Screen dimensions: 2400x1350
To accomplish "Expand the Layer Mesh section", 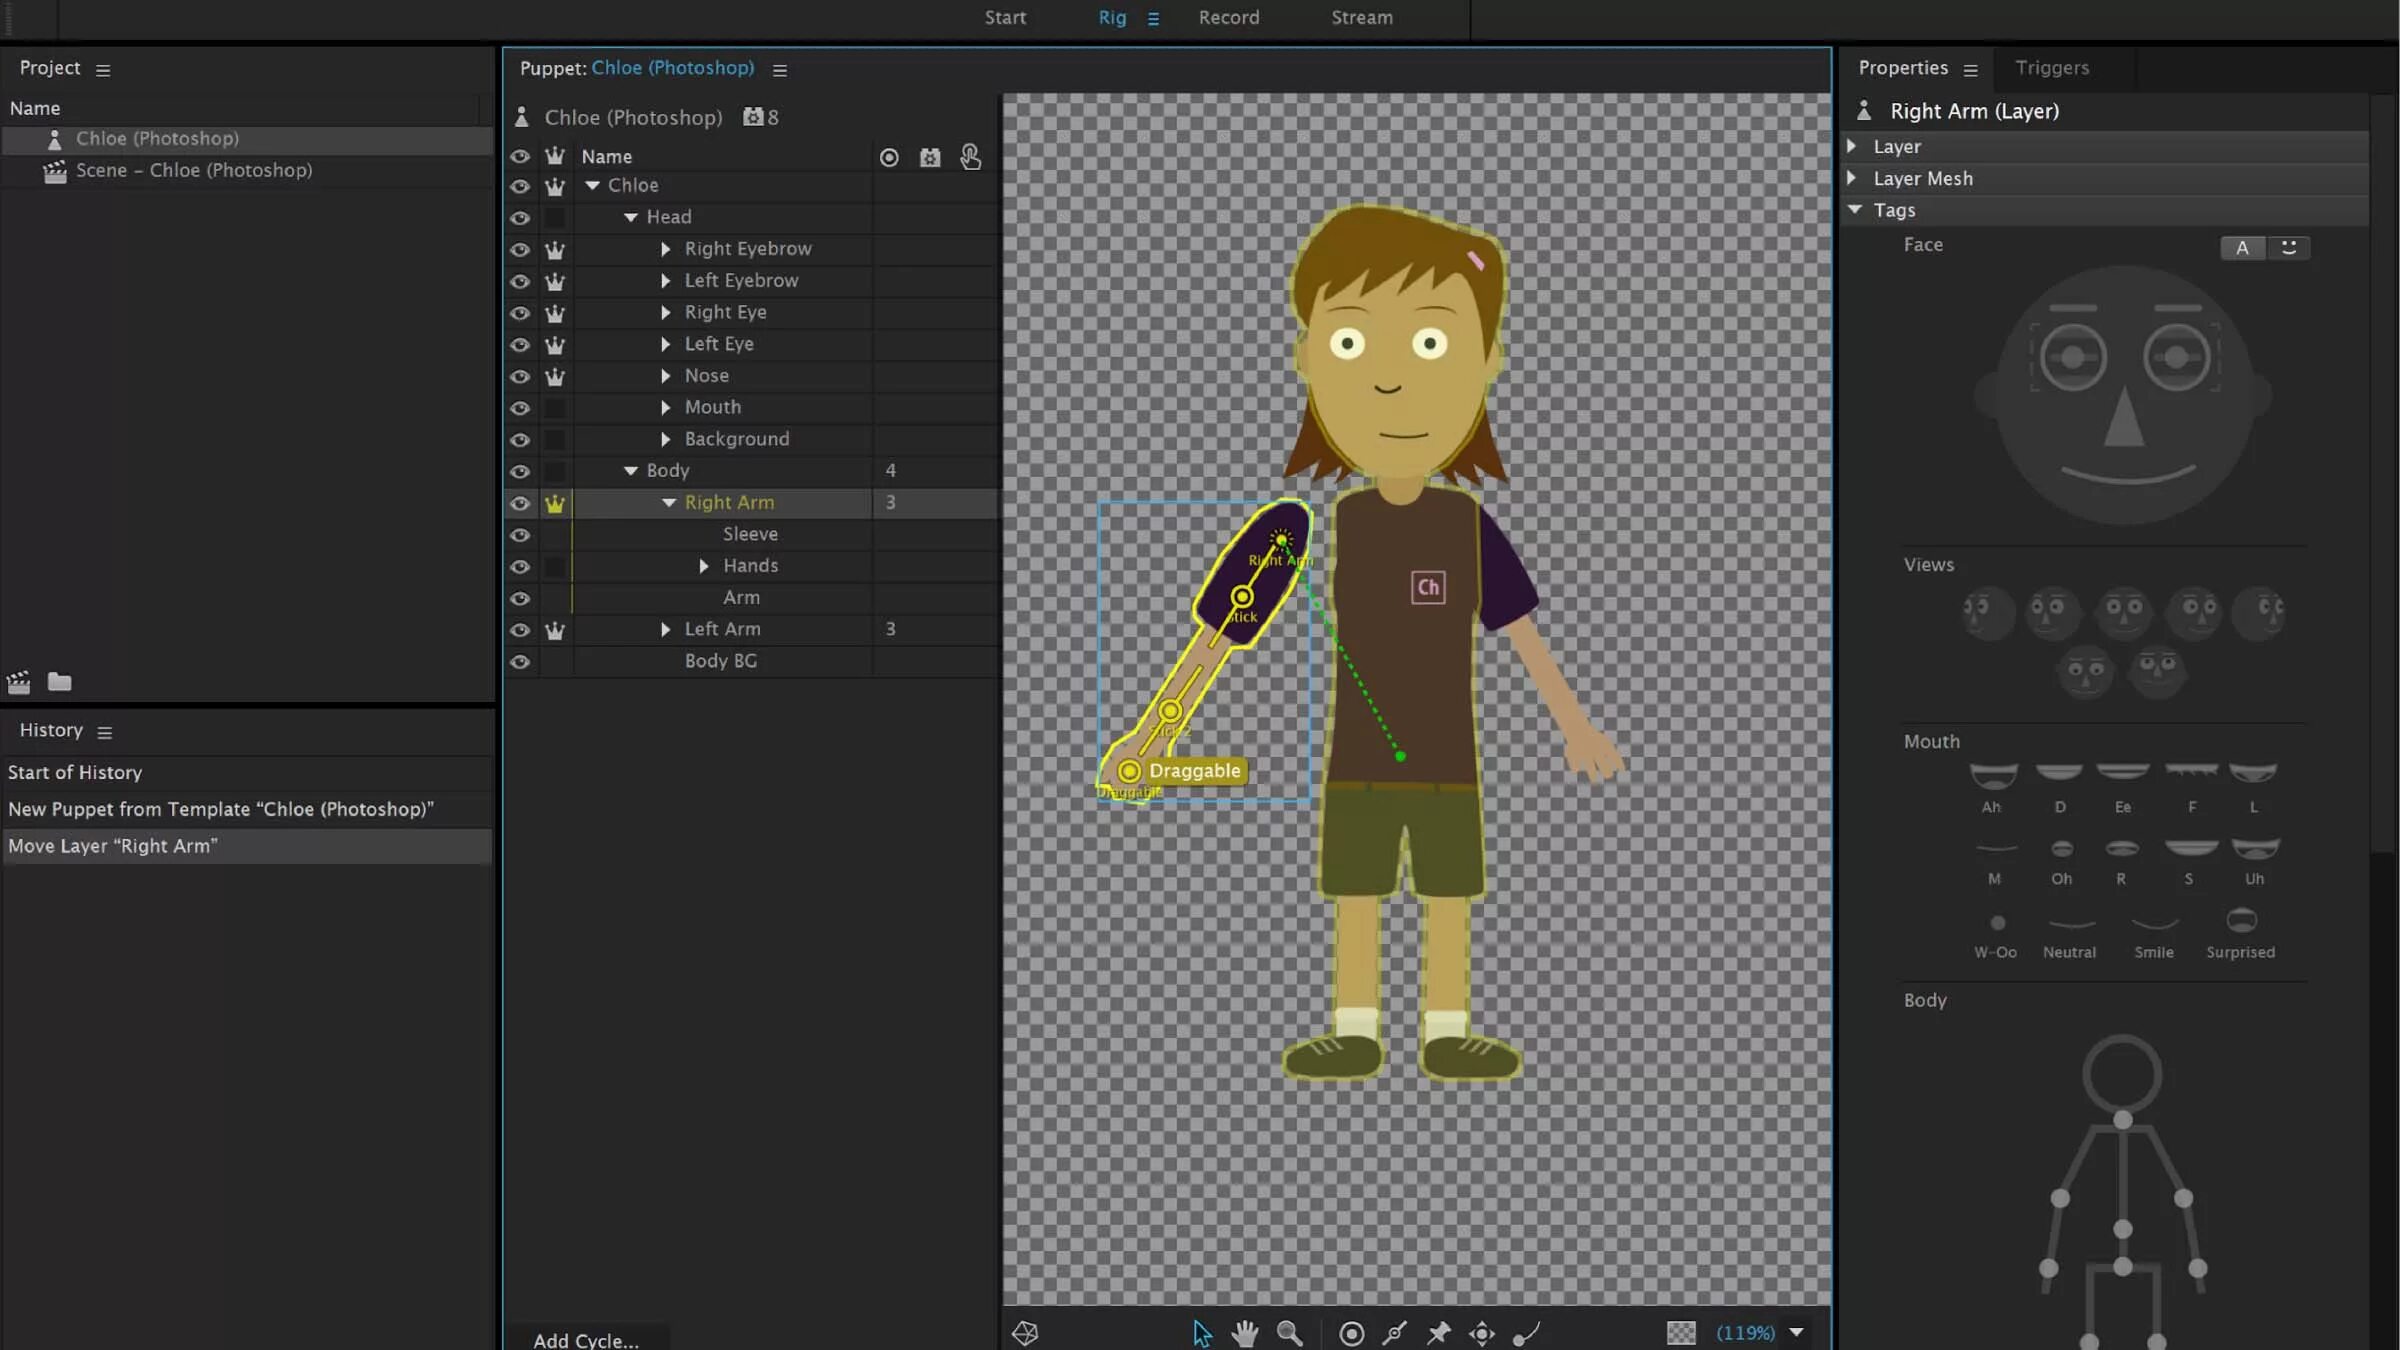I will coord(1852,178).
